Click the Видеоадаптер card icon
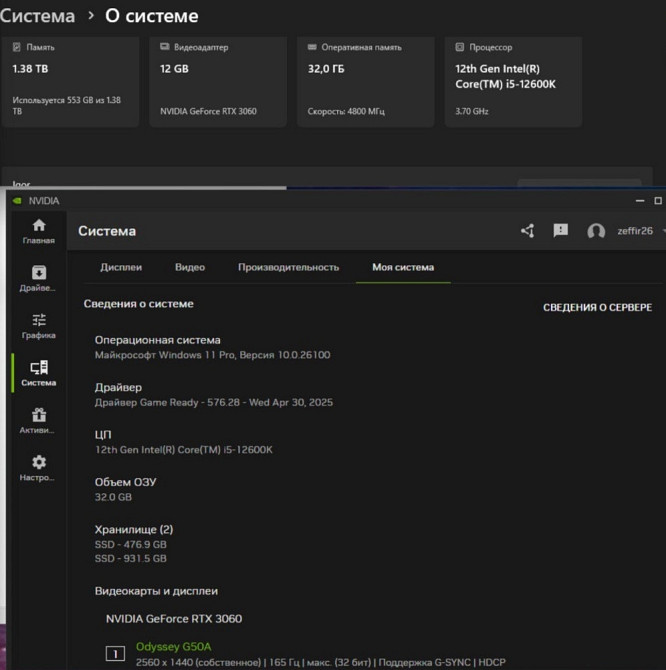The height and width of the screenshot is (670, 666). (164, 47)
